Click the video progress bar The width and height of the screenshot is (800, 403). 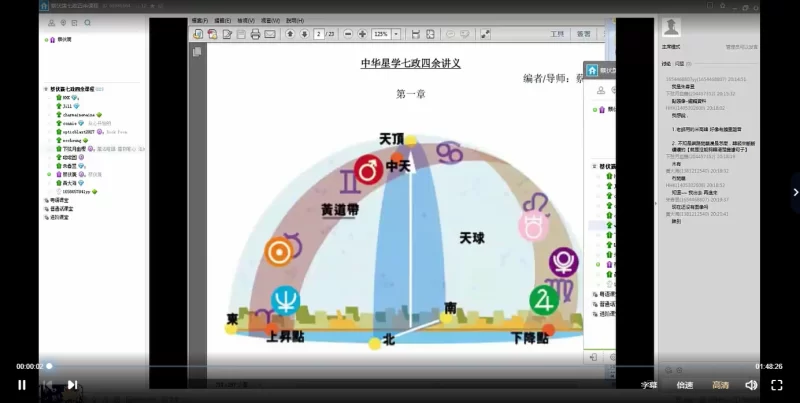(400, 366)
